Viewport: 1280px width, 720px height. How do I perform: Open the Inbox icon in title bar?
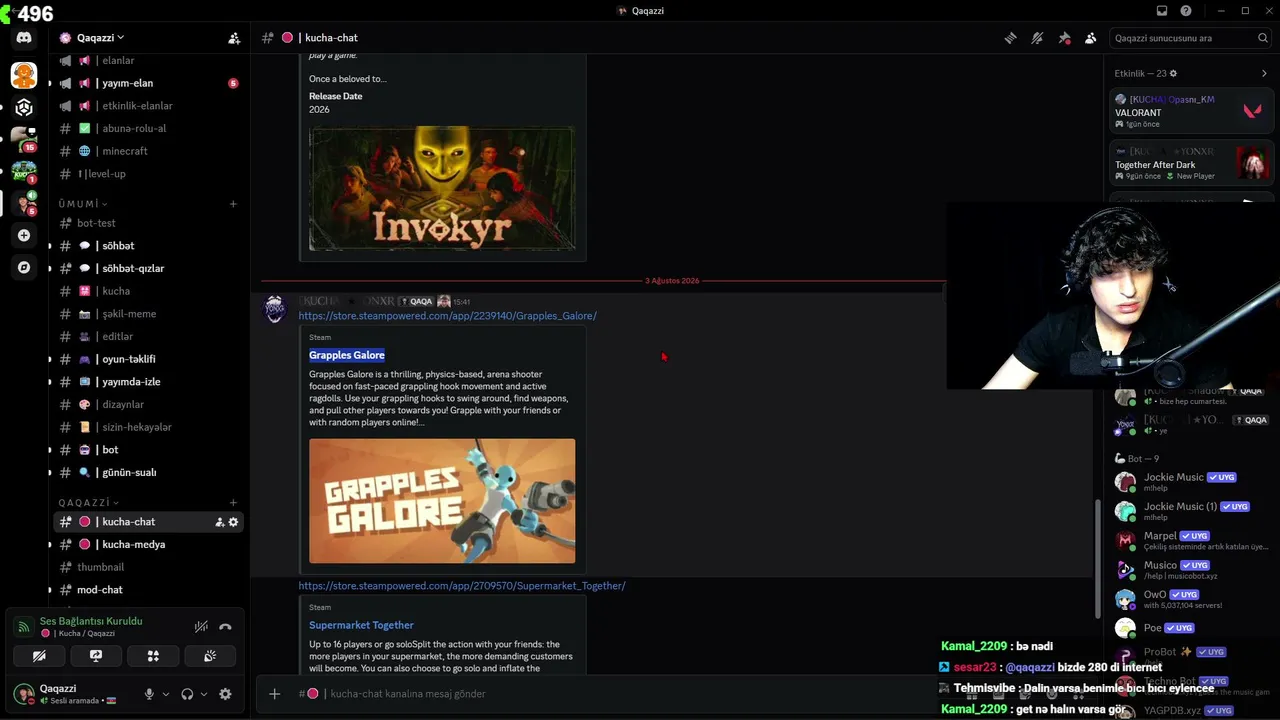pos(1162,11)
